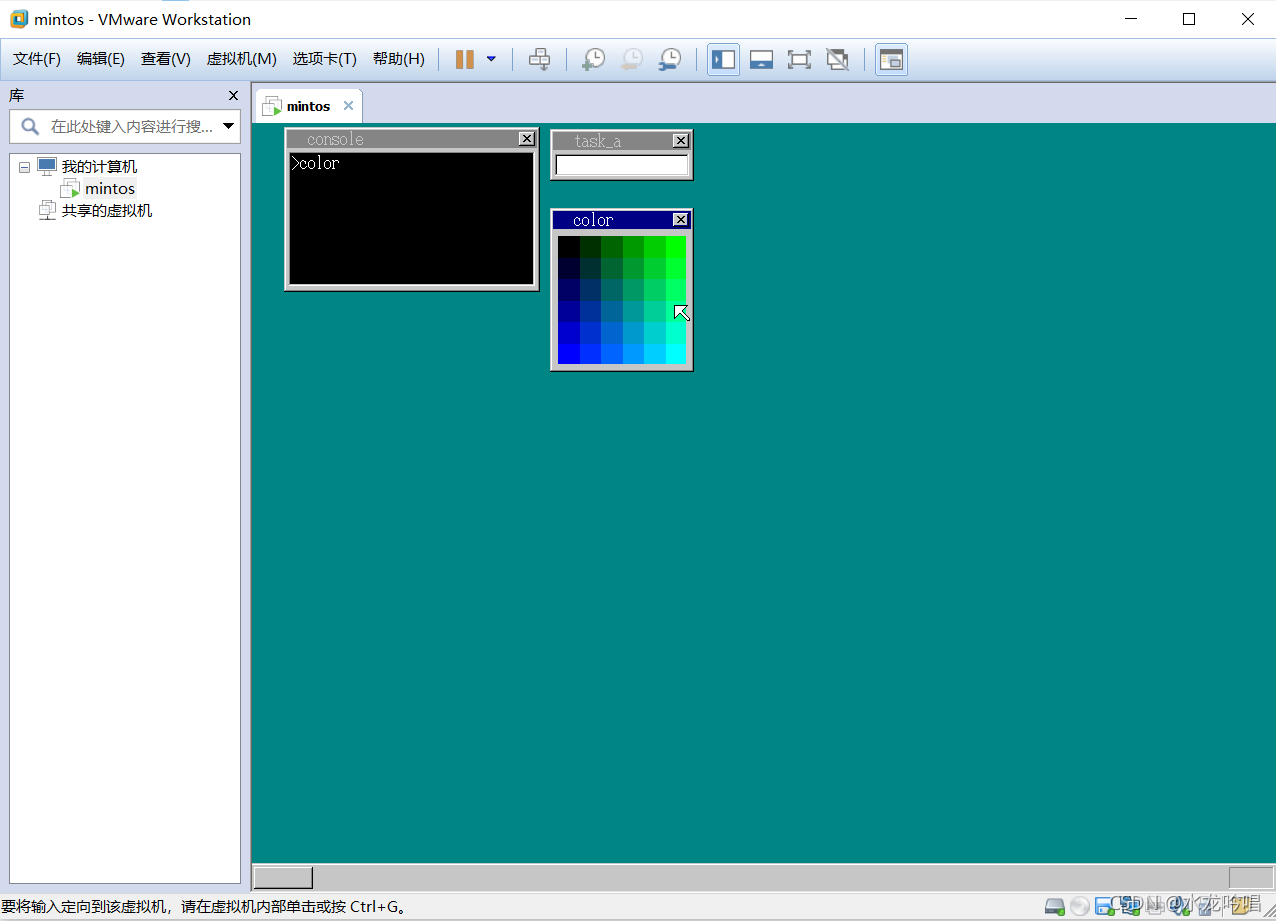The height and width of the screenshot is (921, 1276).
Task: Close the console window in guest
Action: [x=527, y=139]
